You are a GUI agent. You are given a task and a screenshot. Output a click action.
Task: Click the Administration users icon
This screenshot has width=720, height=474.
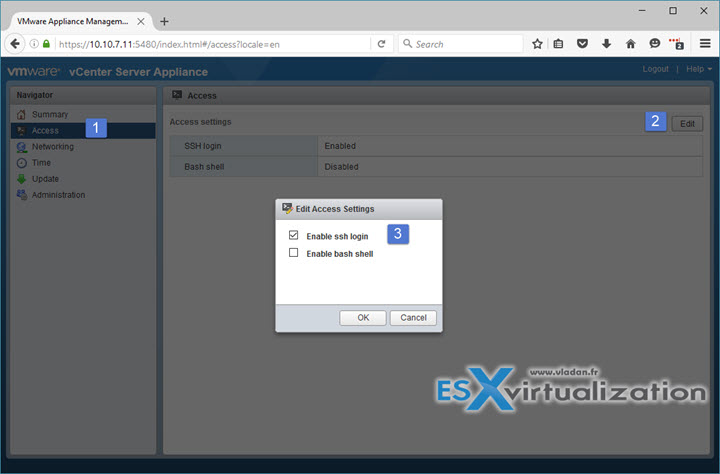click(22, 195)
